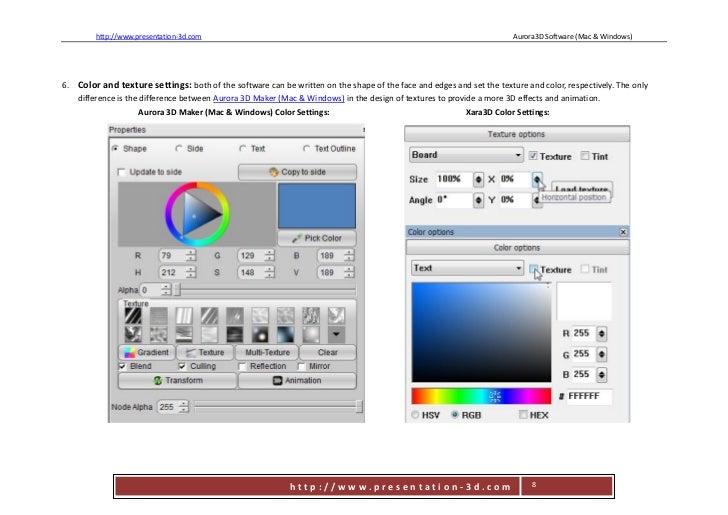
Task: Enable the Update to side checkbox
Action: click(122, 172)
